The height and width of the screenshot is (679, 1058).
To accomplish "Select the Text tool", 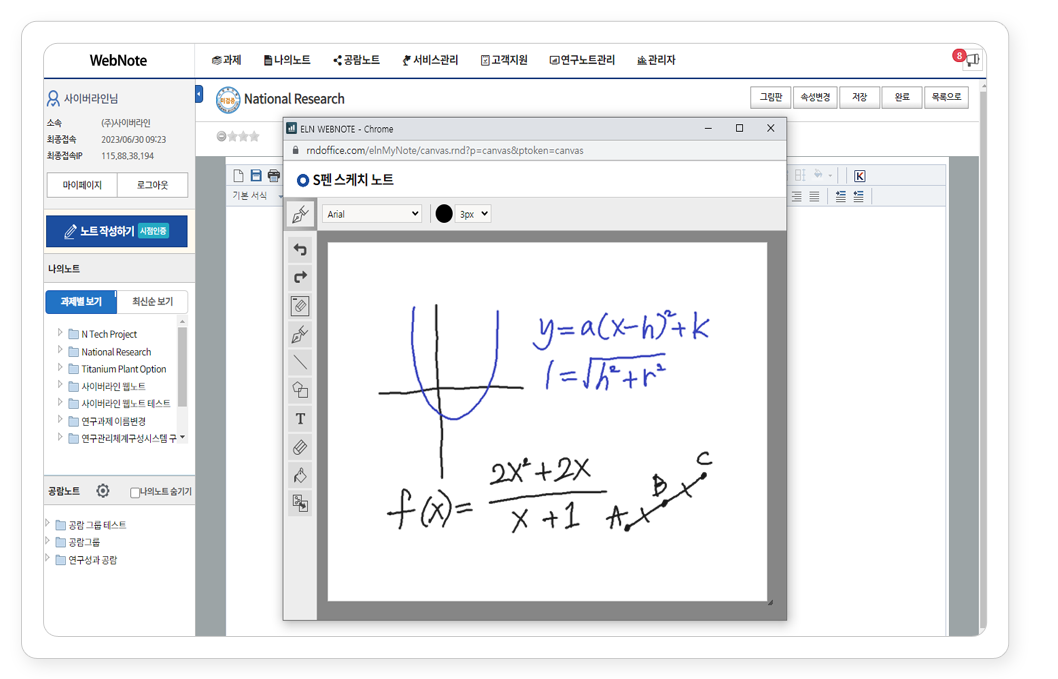I will tap(300, 418).
